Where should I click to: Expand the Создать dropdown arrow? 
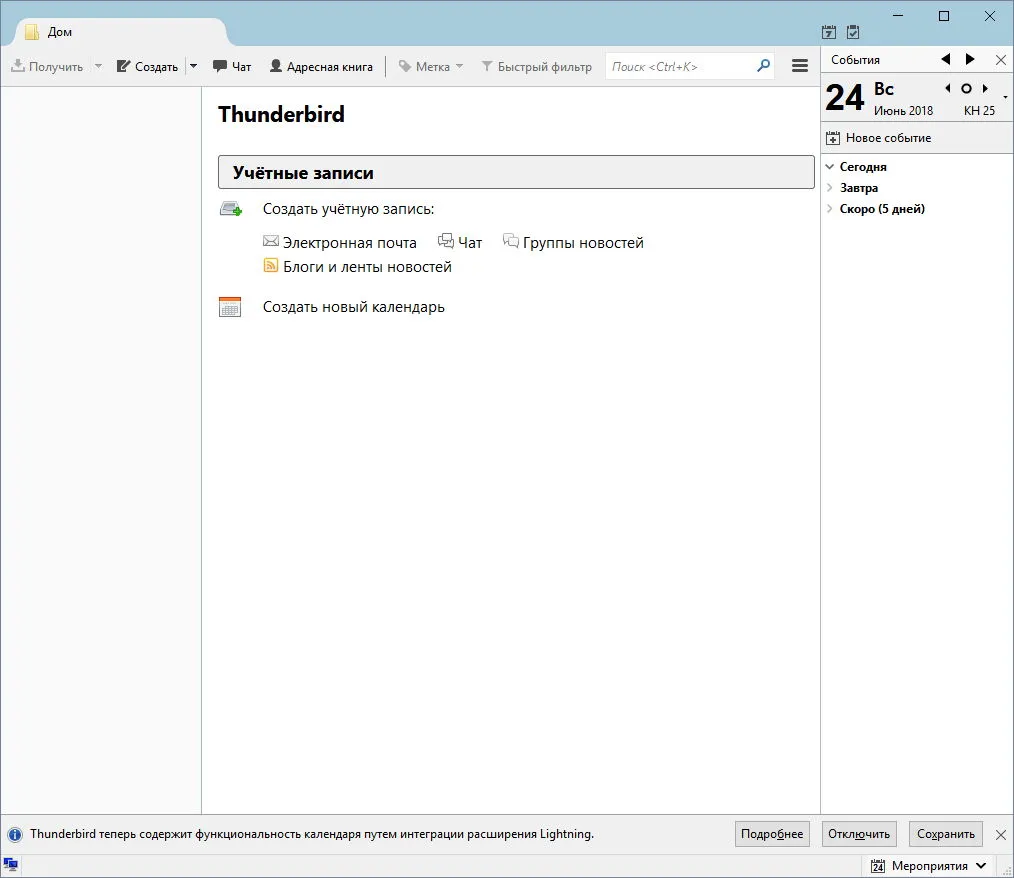193,66
